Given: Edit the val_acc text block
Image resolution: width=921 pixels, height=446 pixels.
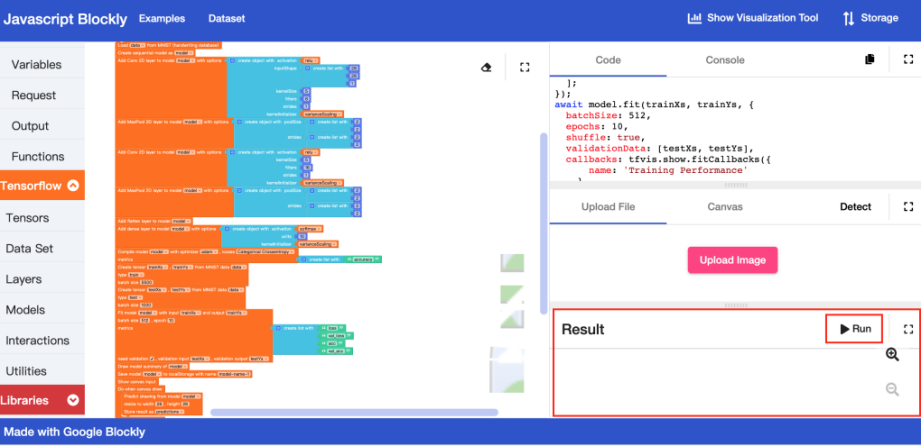Looking at the screenshot, I should click(x=336, y=351).
